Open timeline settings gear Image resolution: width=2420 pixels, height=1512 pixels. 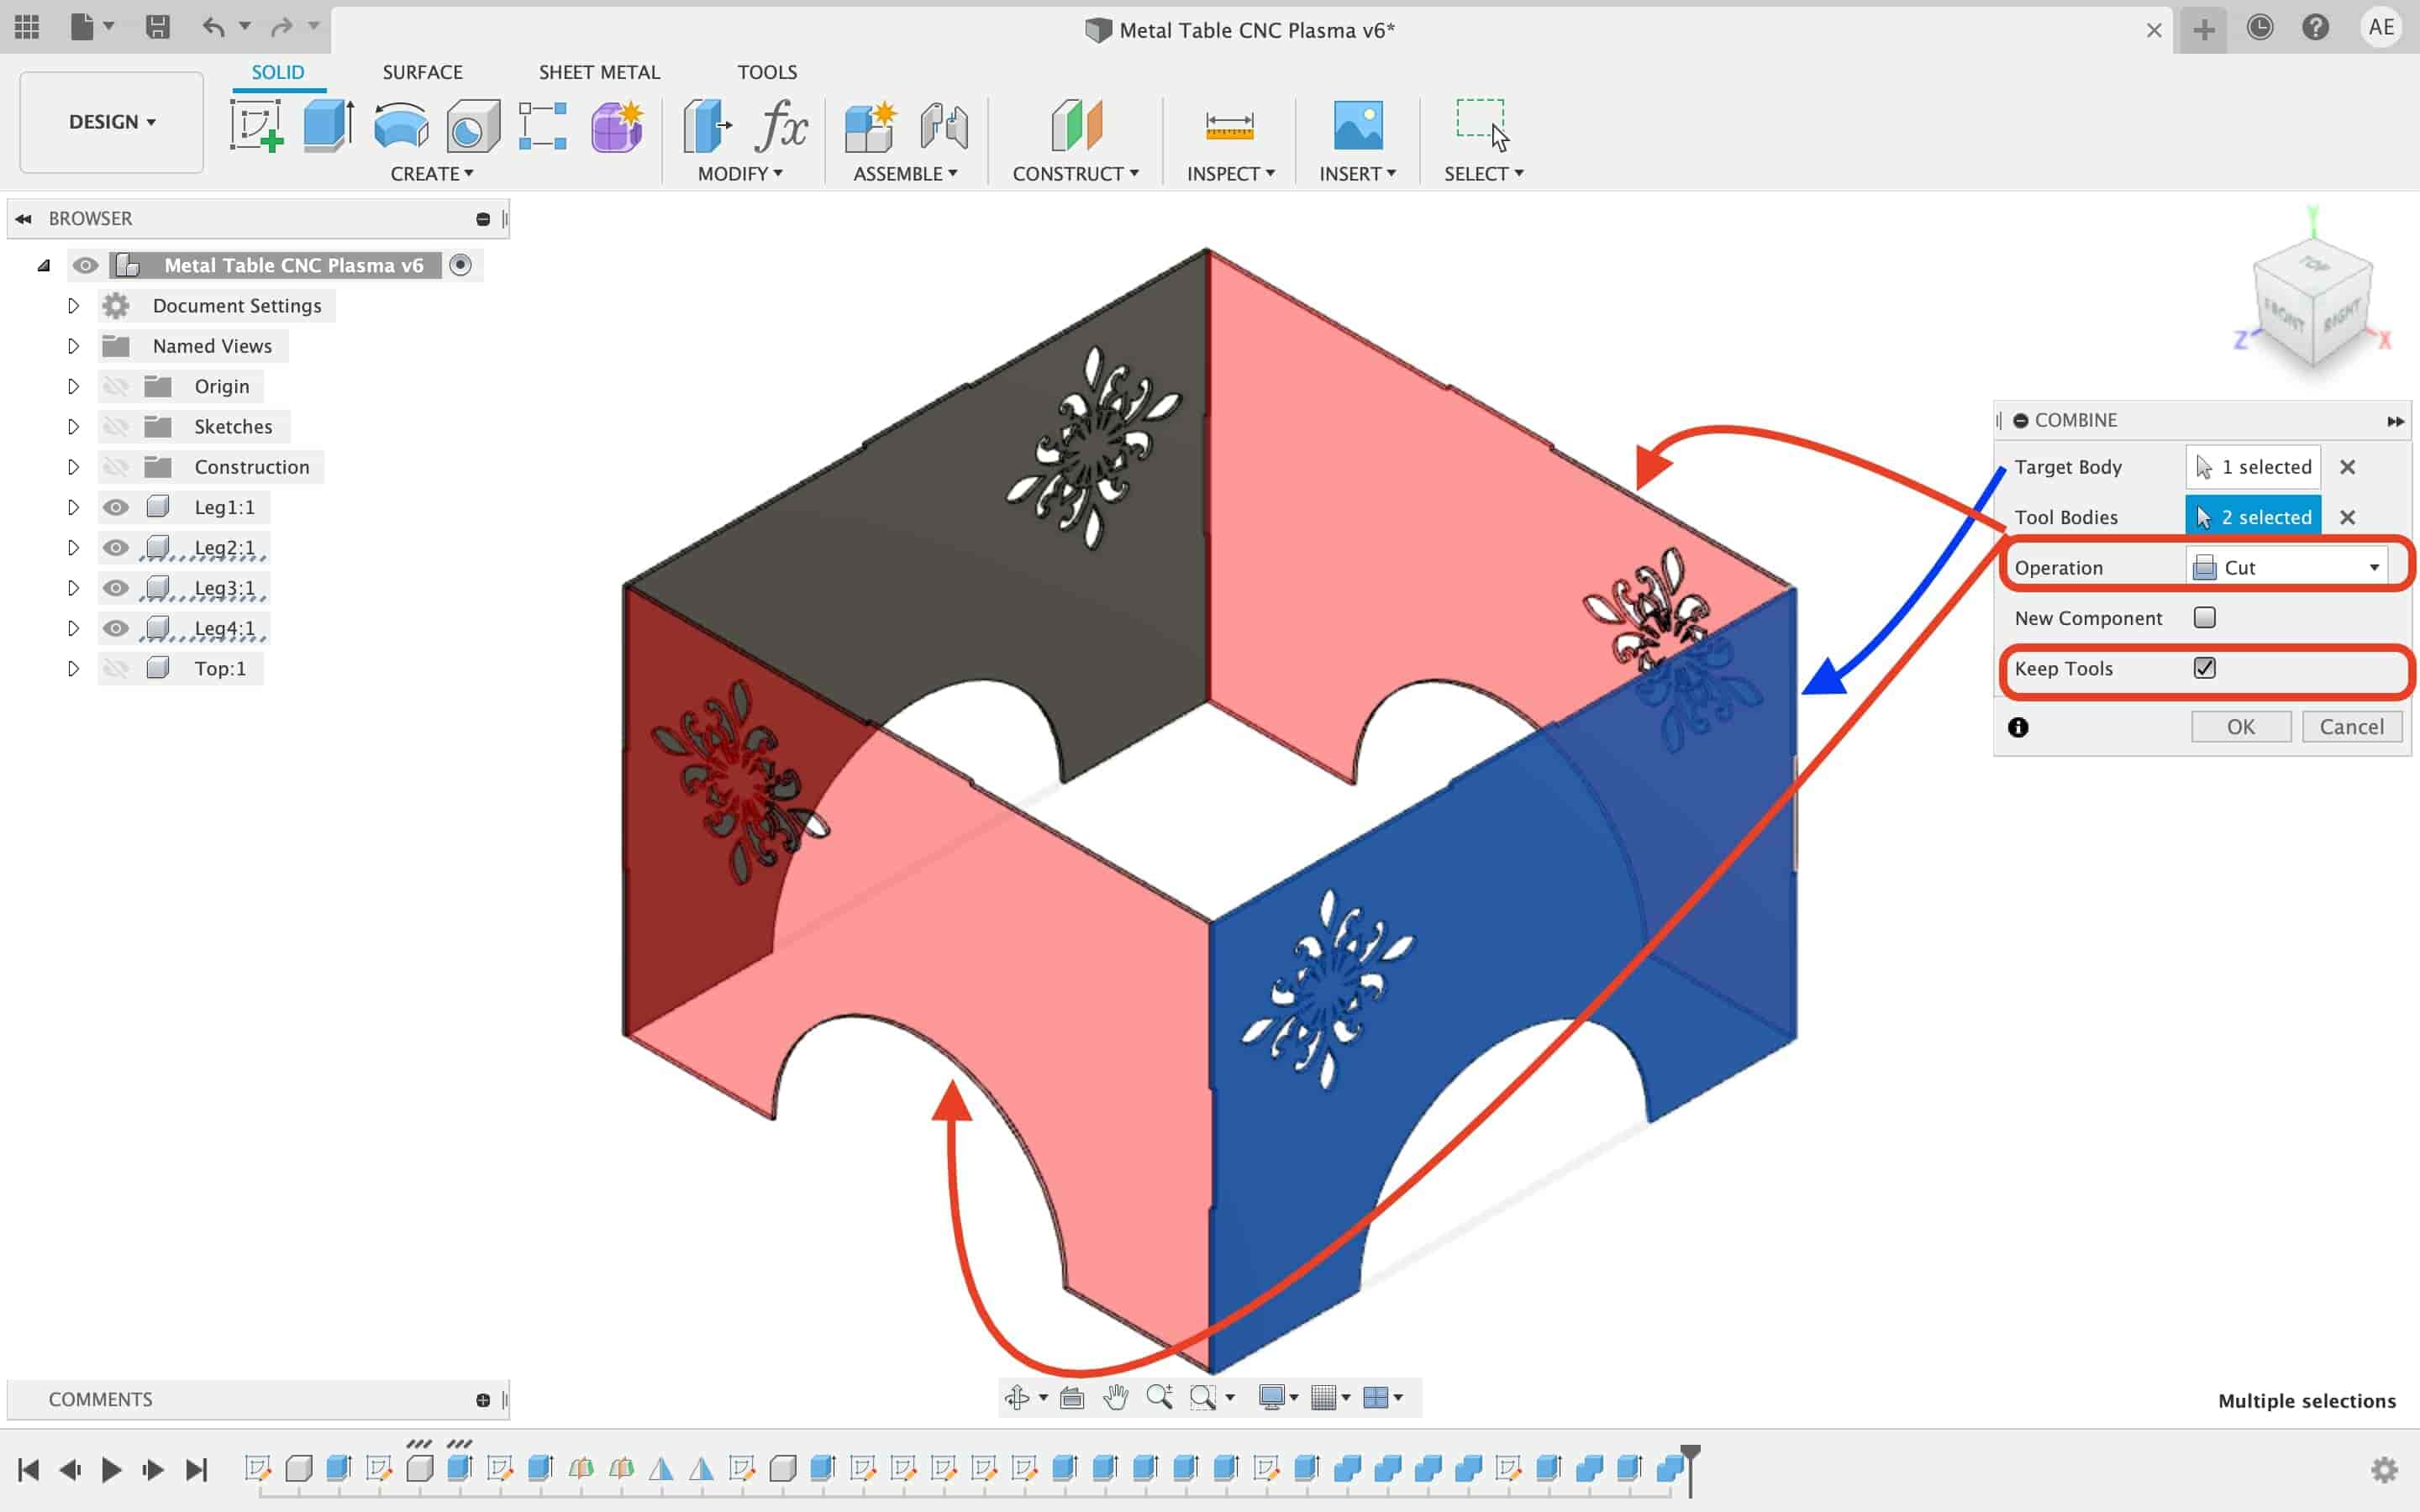[2385, 1469]
